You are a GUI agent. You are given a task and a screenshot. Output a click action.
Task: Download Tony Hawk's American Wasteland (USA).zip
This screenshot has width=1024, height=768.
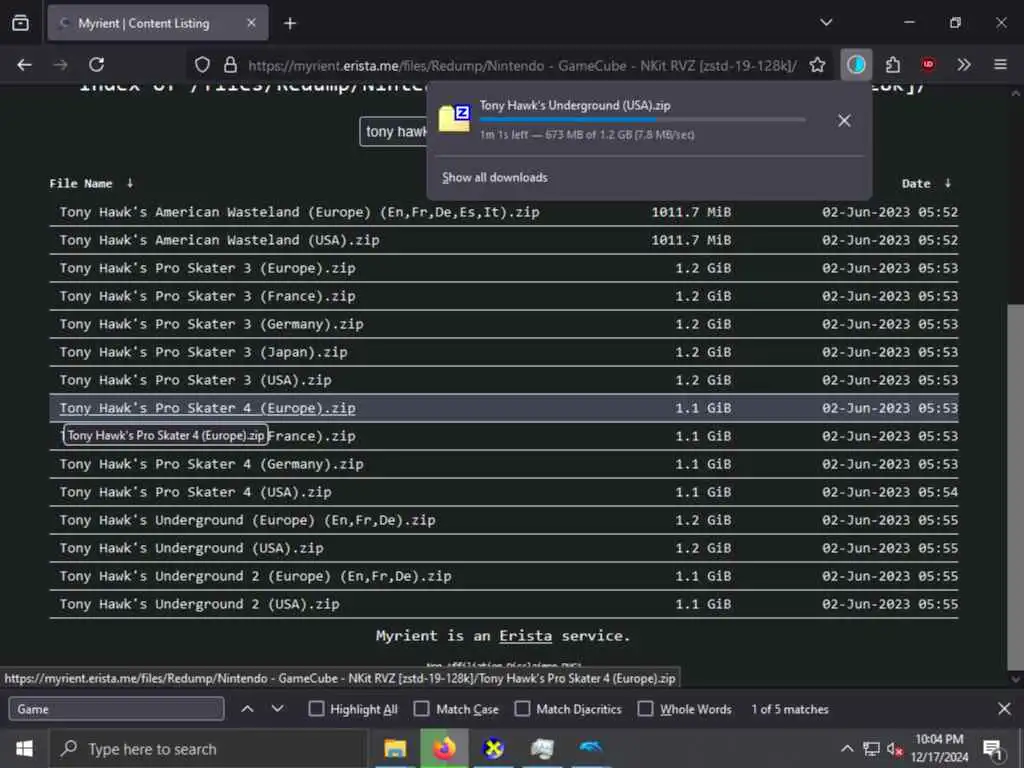[219, 240]
